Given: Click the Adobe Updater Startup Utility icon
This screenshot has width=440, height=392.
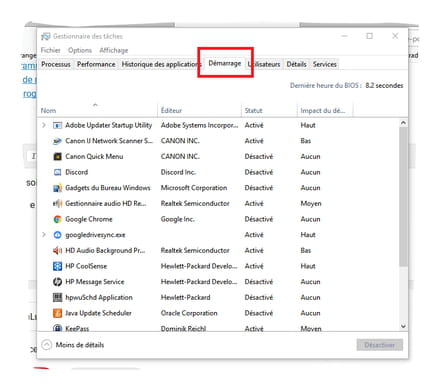Looking at the screenshot, I should 57,125.
